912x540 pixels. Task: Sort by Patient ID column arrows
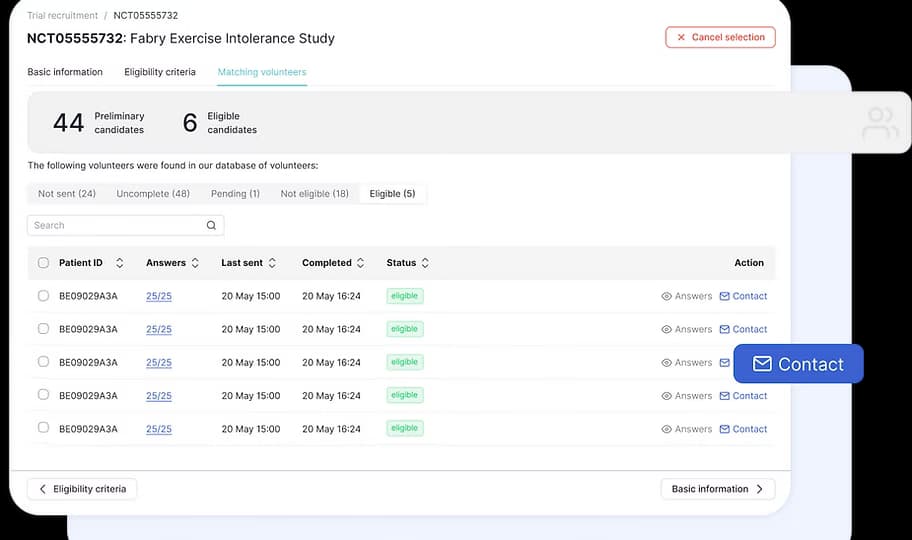[120, 263]
